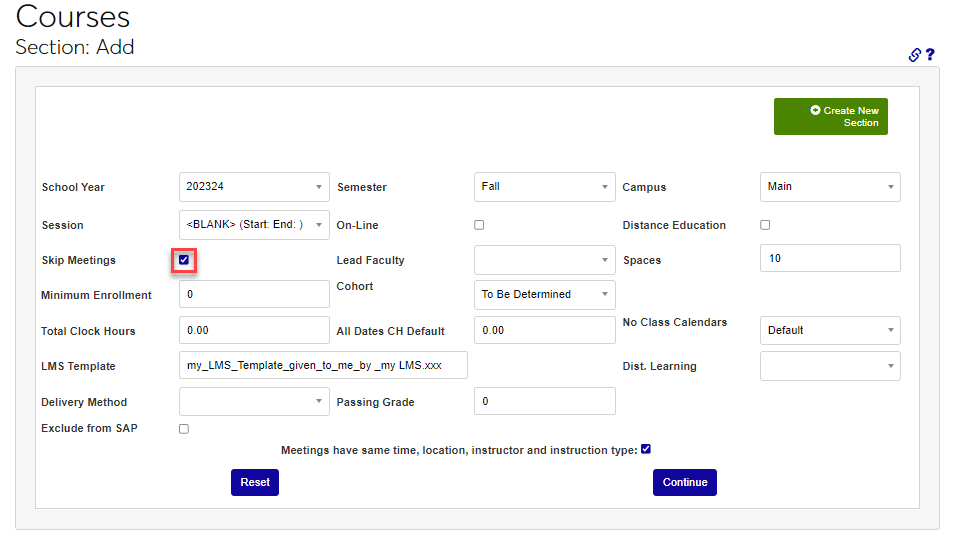Expand the Semester dropdown showing Fall
Viewport: 955px width, 546px height.
tap(544, 187)
